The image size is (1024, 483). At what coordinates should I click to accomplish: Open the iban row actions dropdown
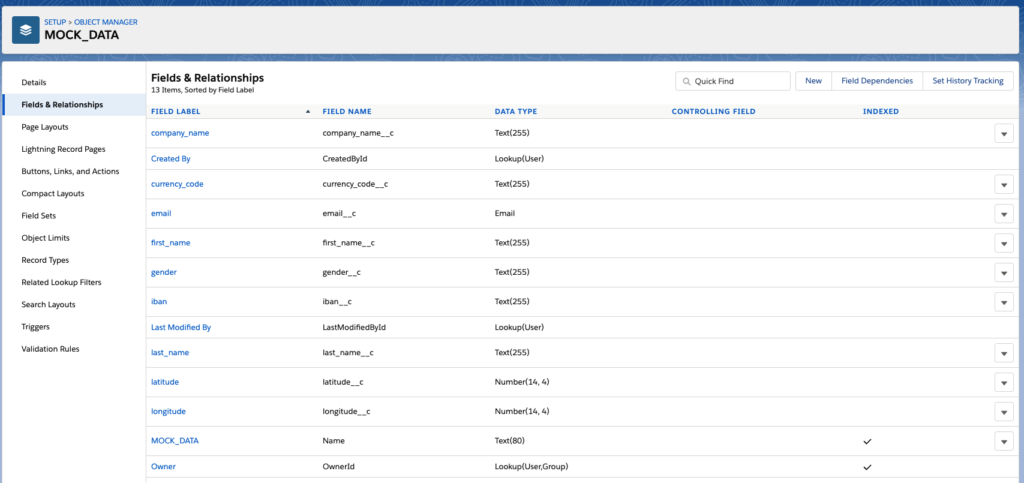click(1004, 302)
